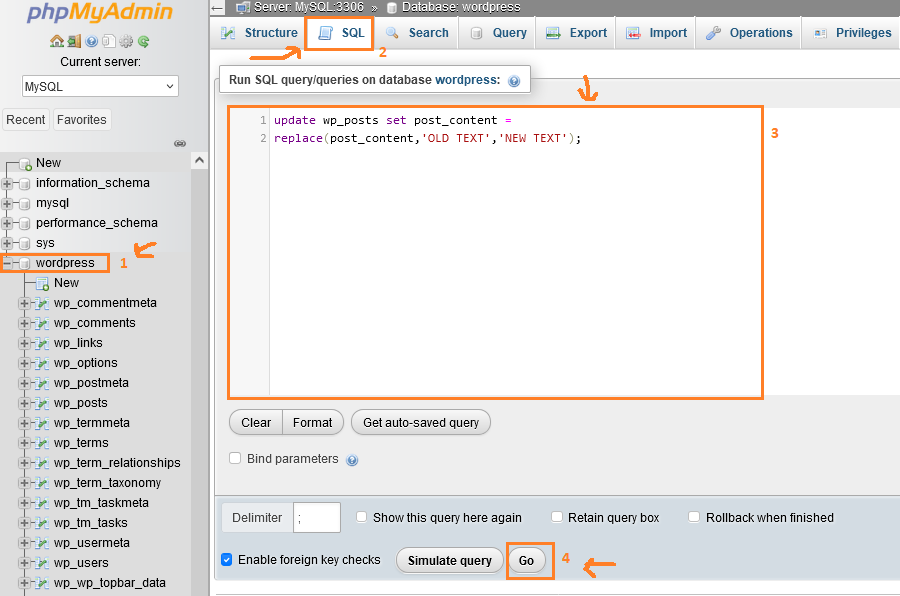This screenshot has height=596, width=900.
Task: Expand the sys database node
Action: (7, 243)
